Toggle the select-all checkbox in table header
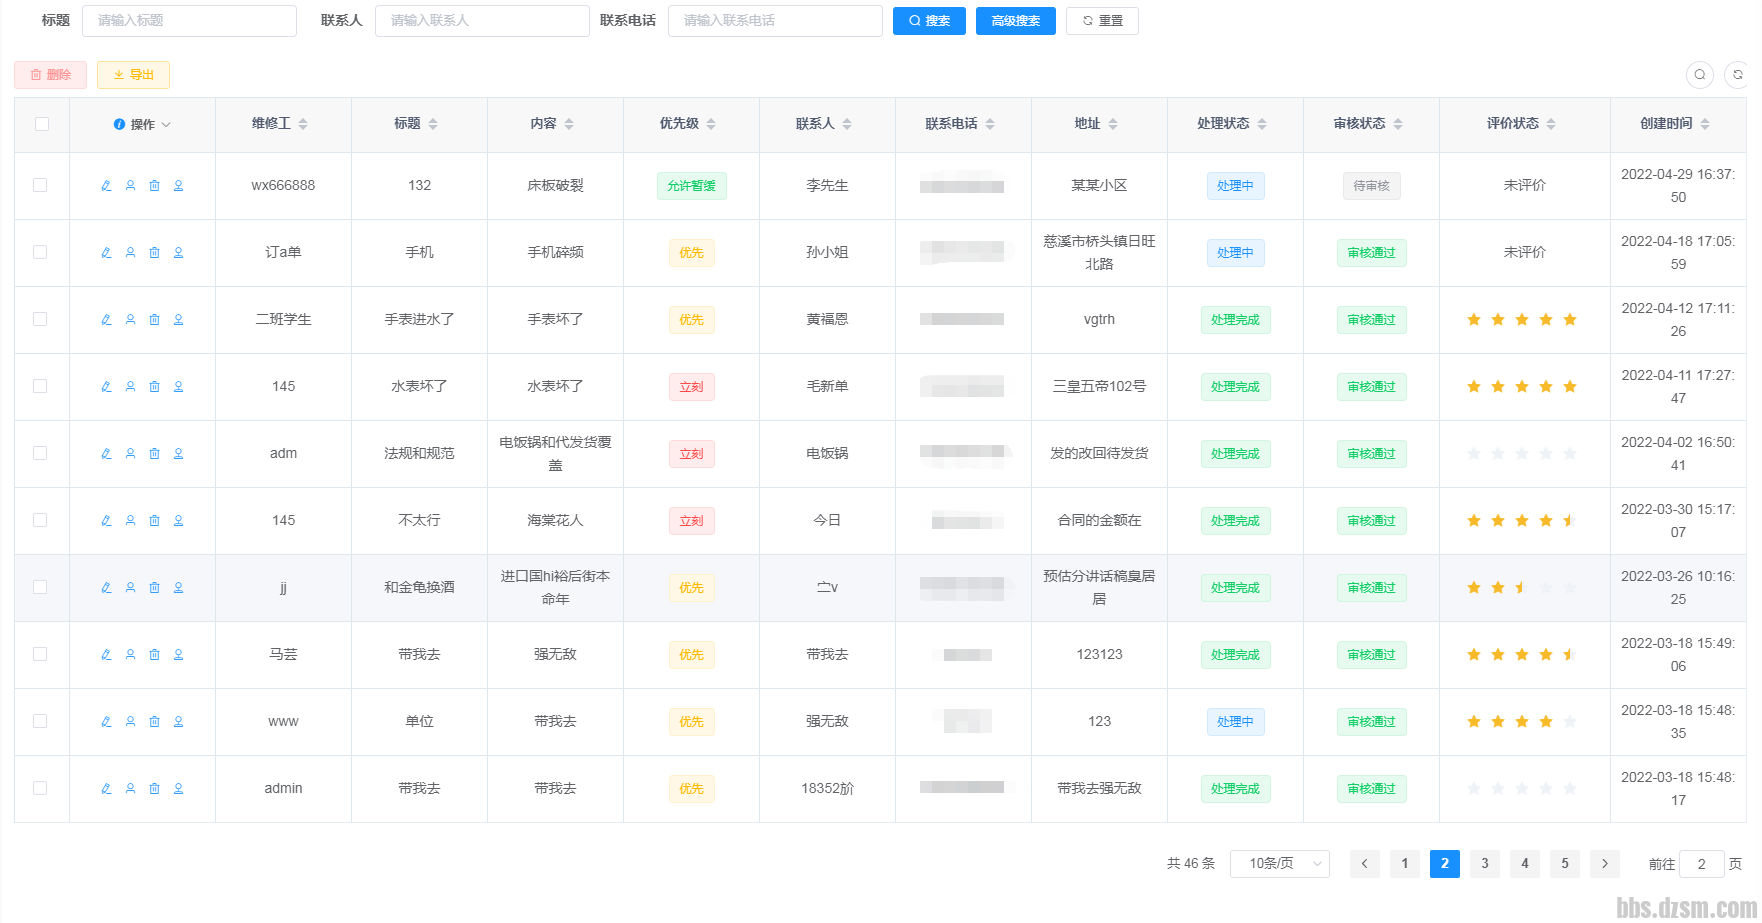 [42, 124]
